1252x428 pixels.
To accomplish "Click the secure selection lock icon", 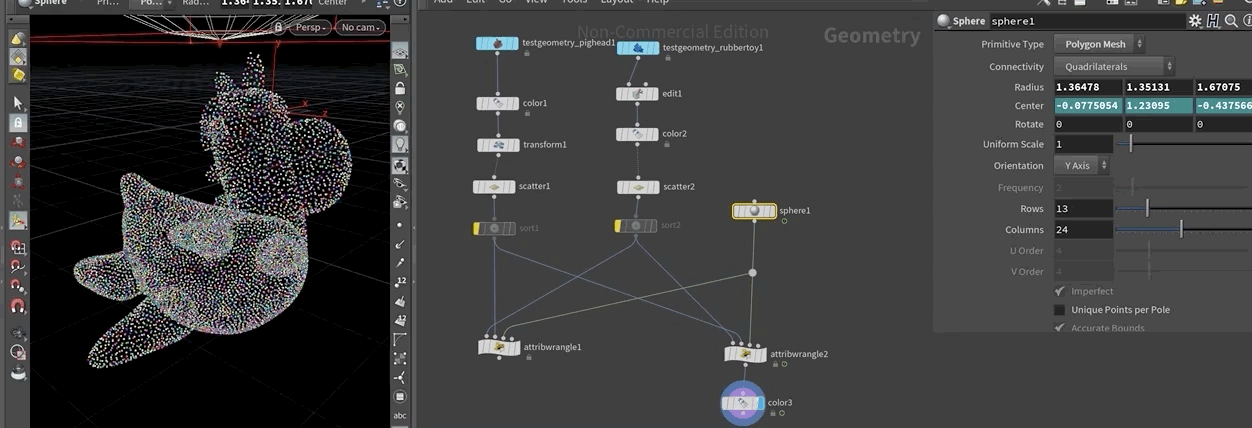I will point(17,122).
